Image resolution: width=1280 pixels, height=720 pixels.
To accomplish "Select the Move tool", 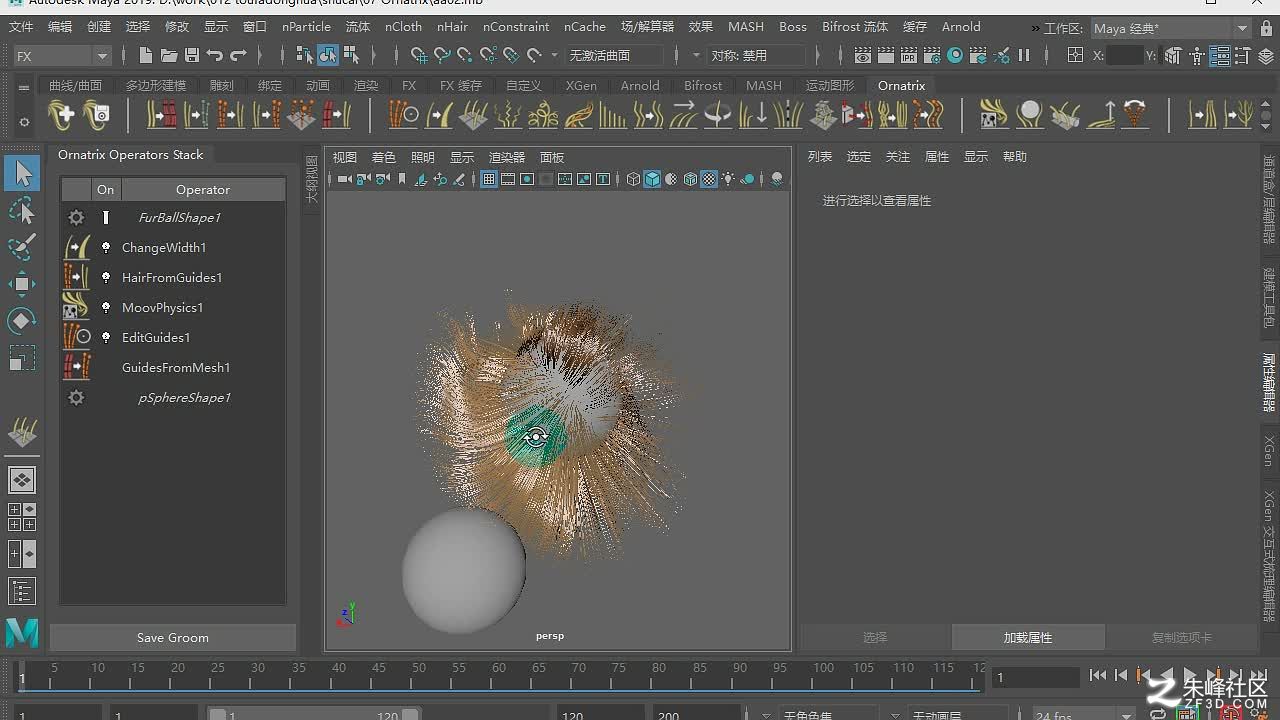I will (22, 284).
